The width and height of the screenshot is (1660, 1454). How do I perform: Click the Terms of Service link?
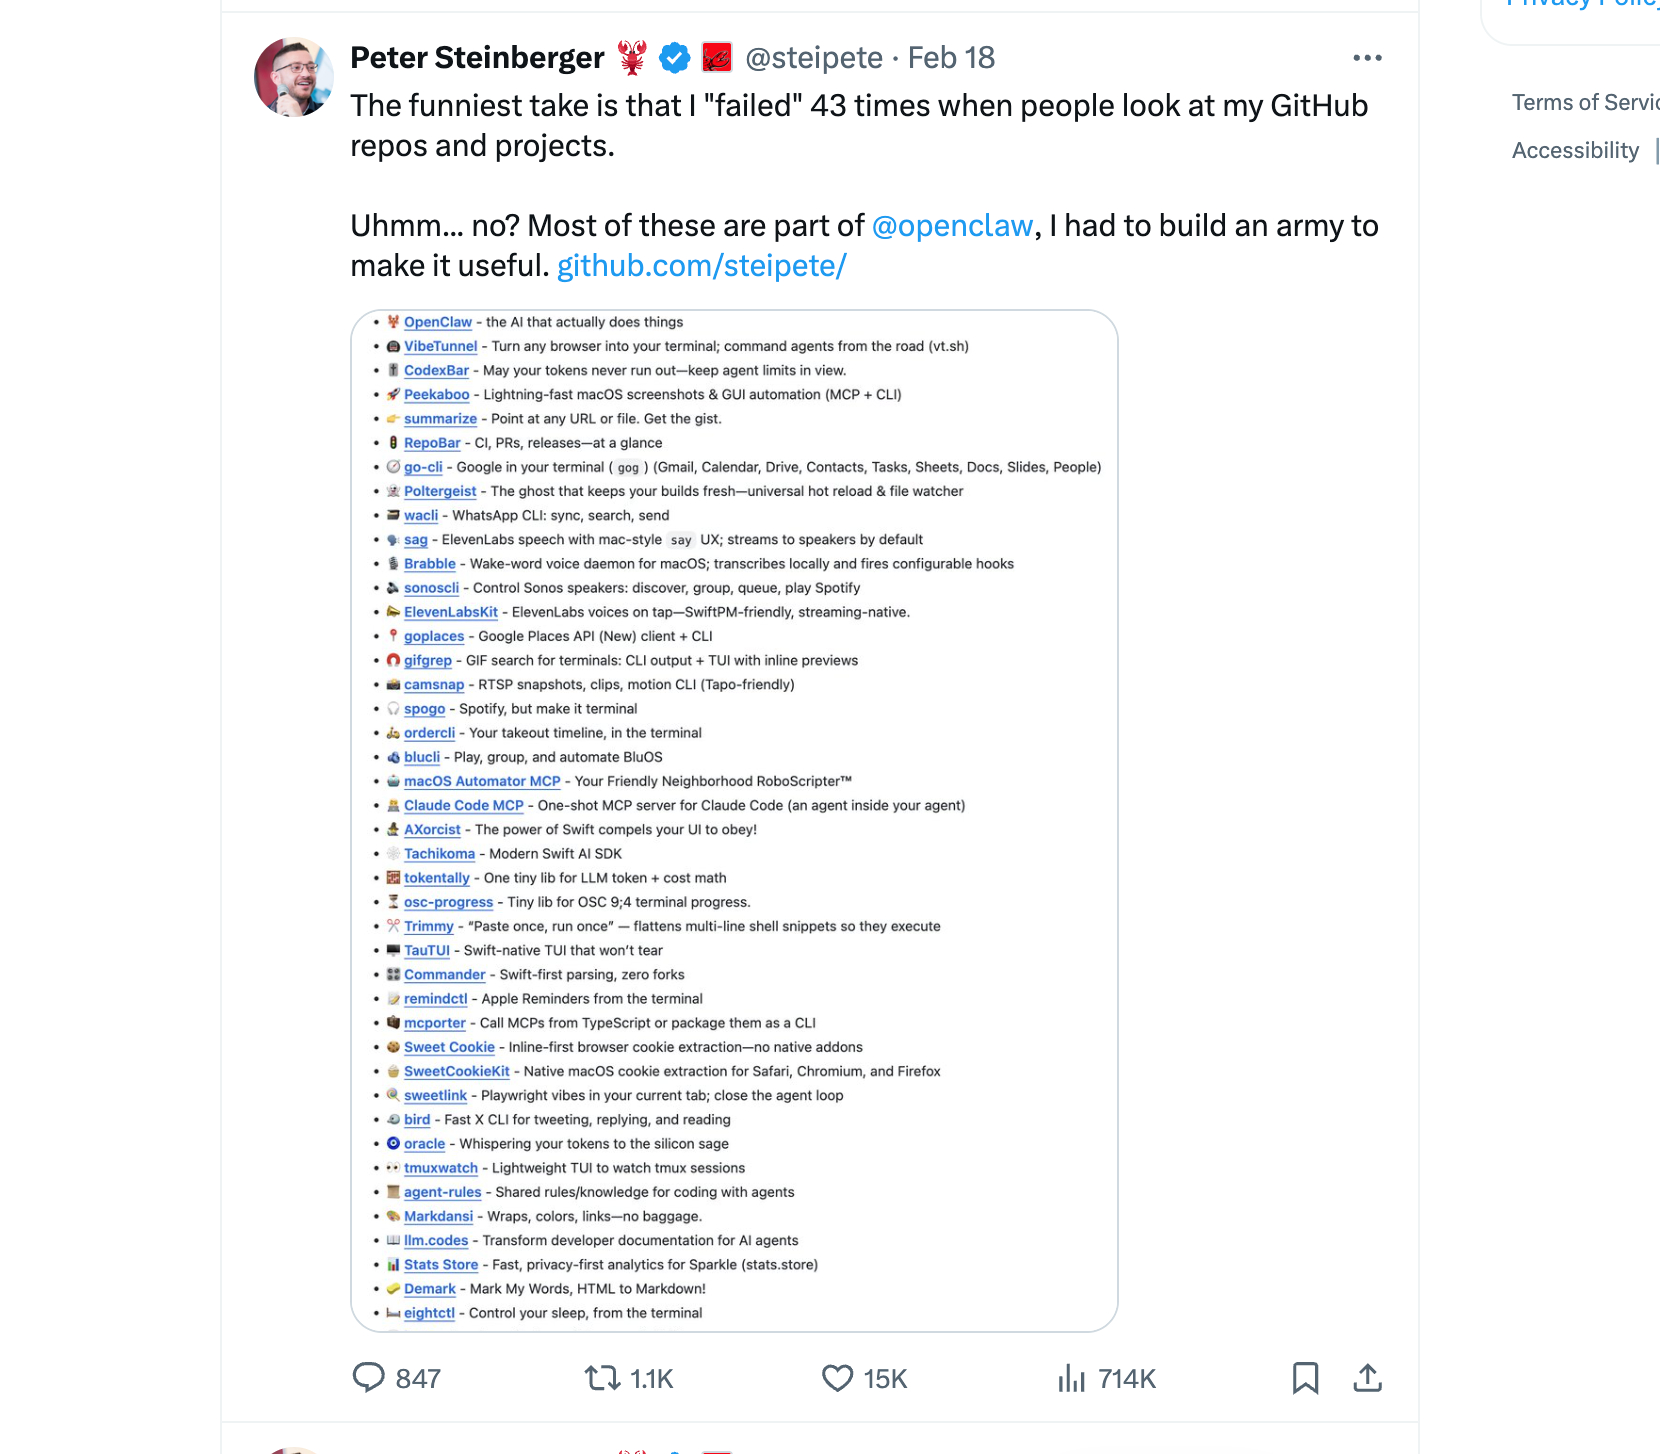[1585, 103]
